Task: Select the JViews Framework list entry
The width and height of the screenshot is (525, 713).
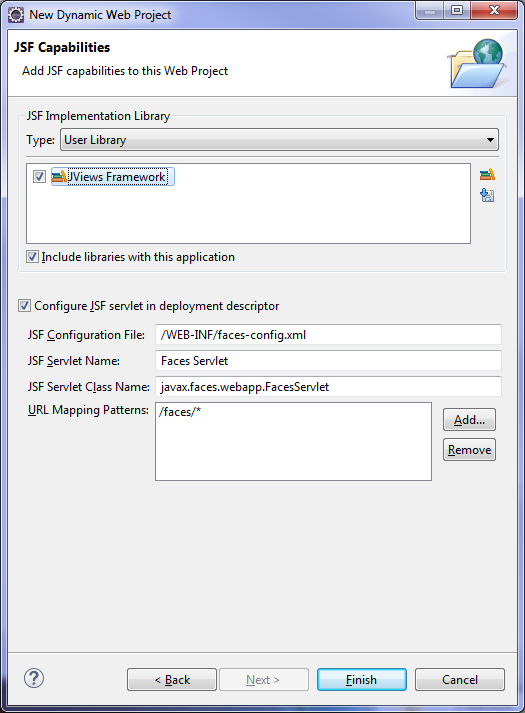Action: (113, 176)
